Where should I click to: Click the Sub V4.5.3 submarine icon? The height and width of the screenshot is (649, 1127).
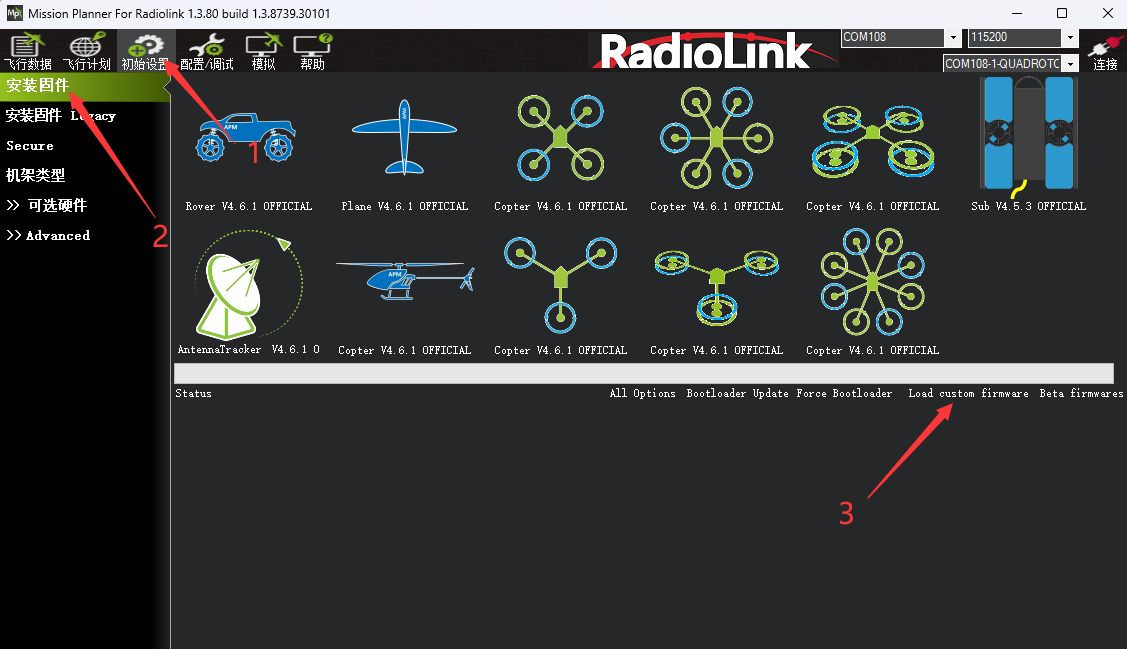[x=1028, y=137]
